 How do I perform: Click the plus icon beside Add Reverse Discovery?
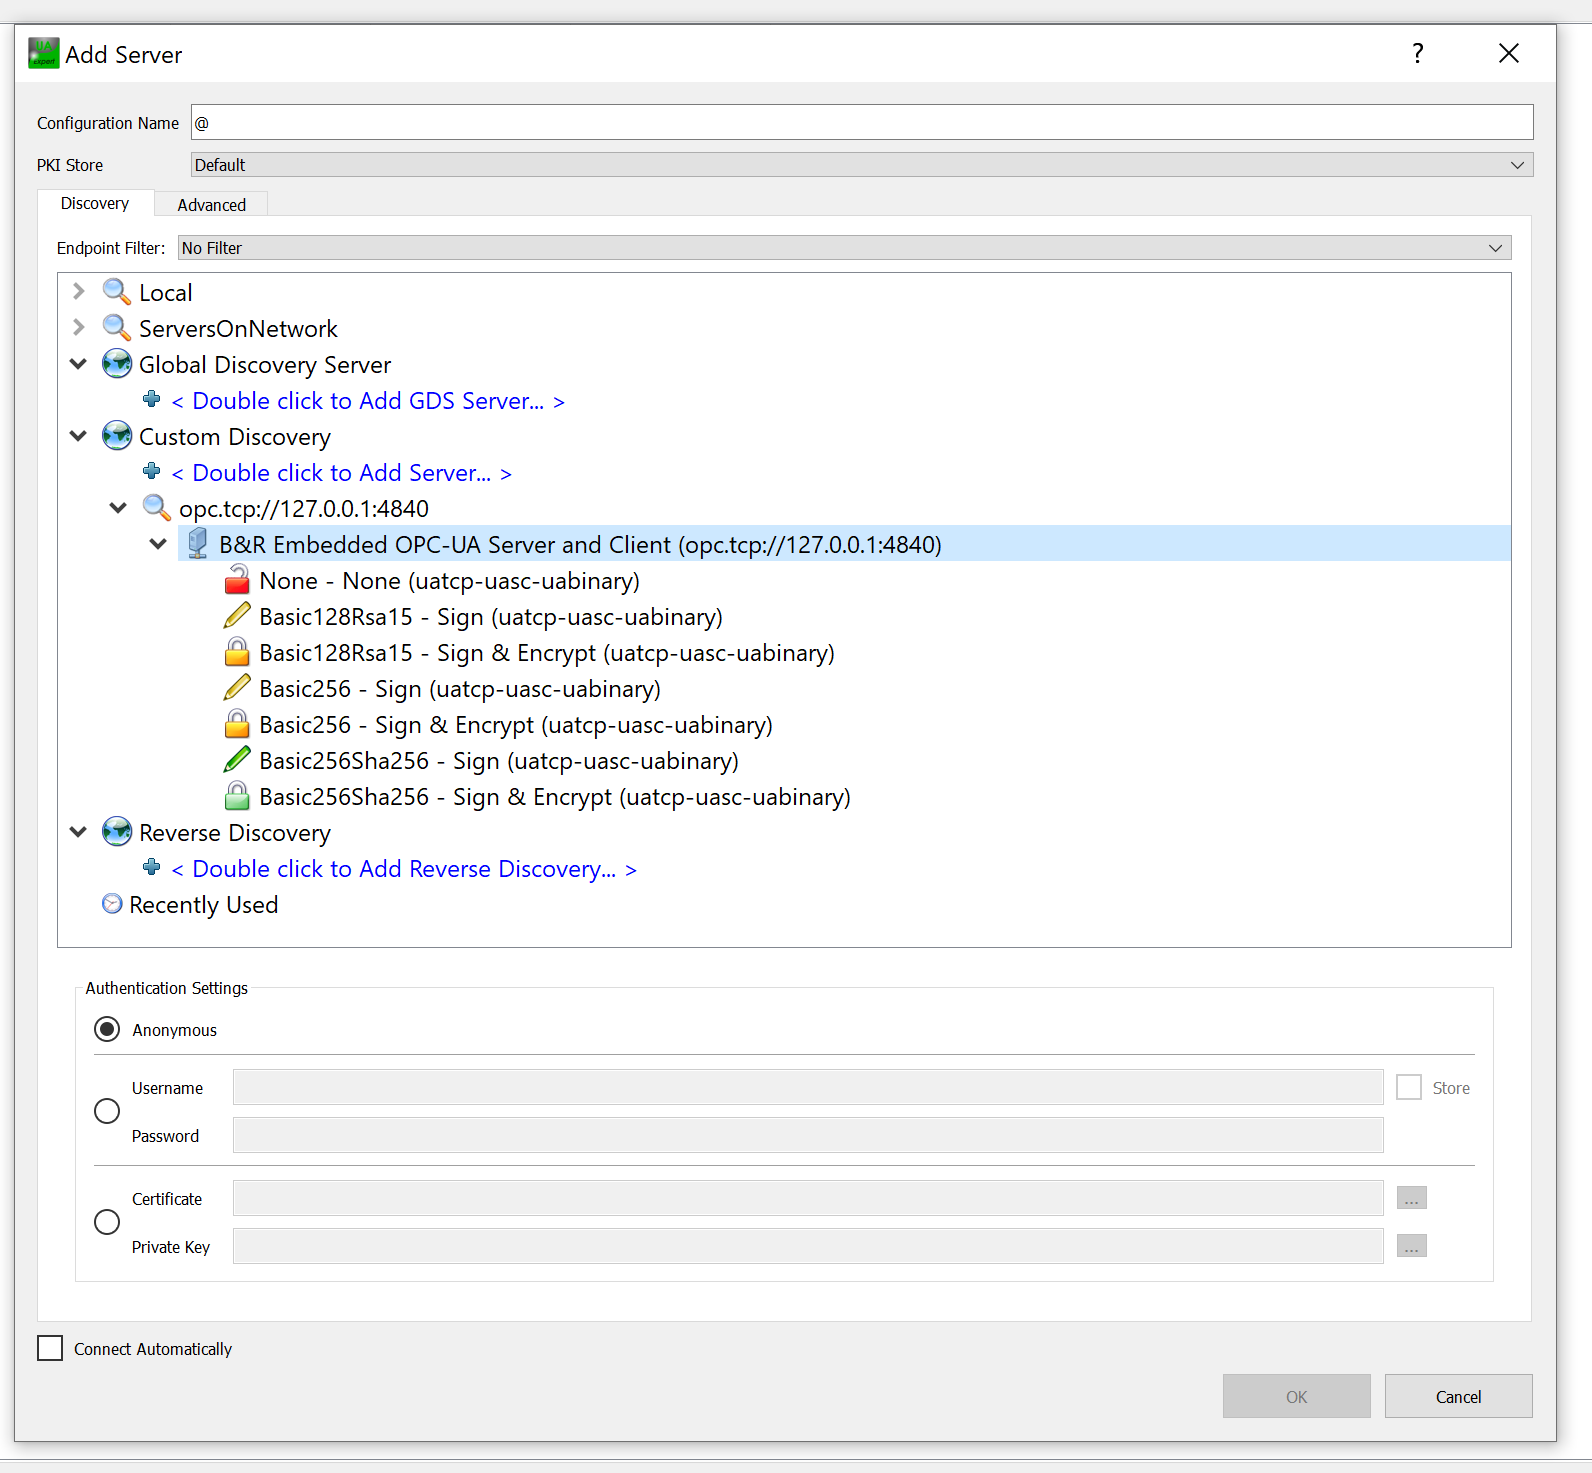pos(152,867)
